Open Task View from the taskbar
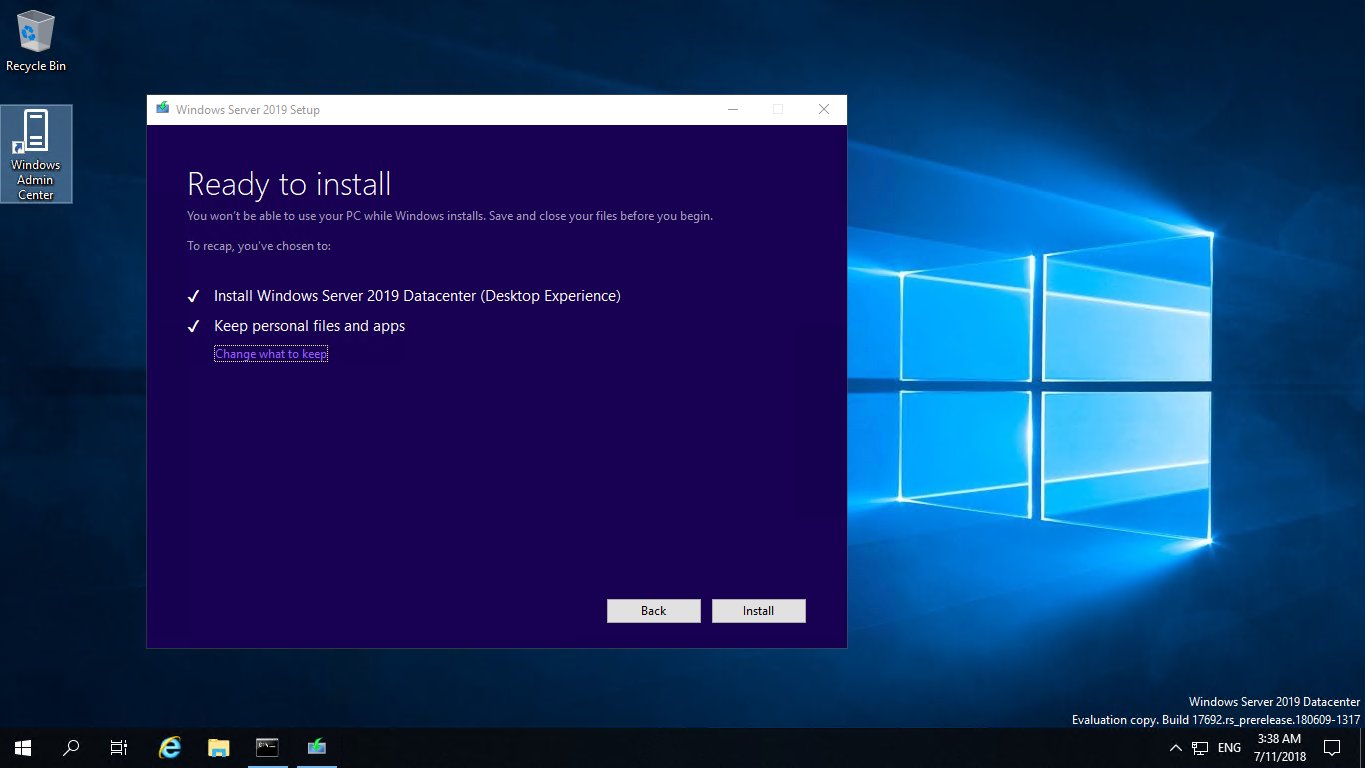The height and width of the screenshot is (768, 1365). tap(119, 747)
